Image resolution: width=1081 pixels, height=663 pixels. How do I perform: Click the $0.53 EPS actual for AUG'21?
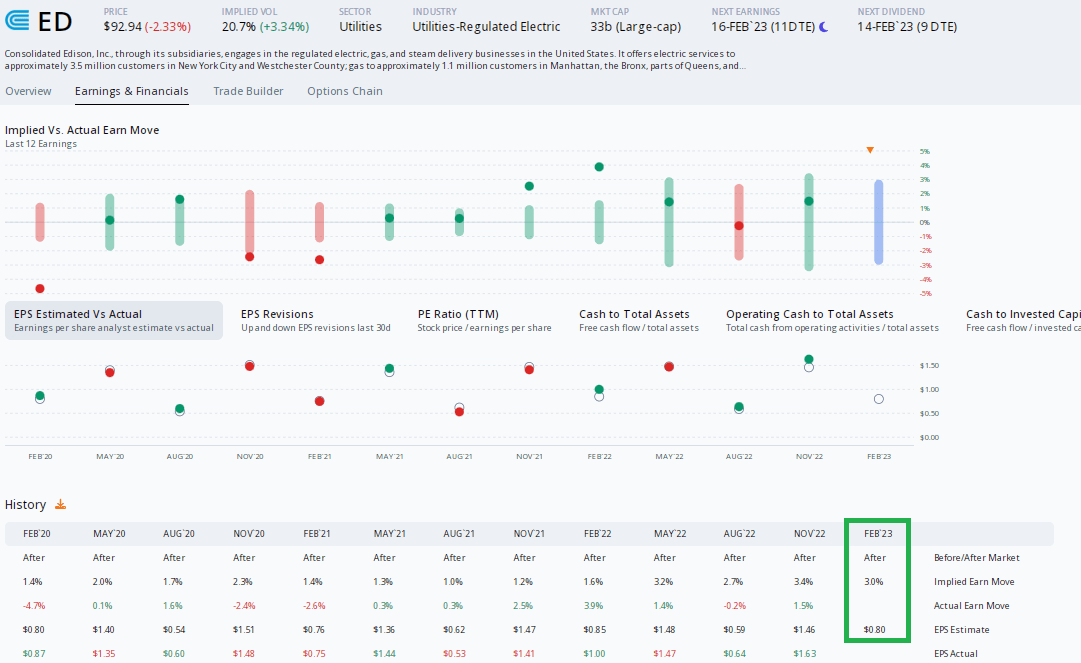[454, 653]
